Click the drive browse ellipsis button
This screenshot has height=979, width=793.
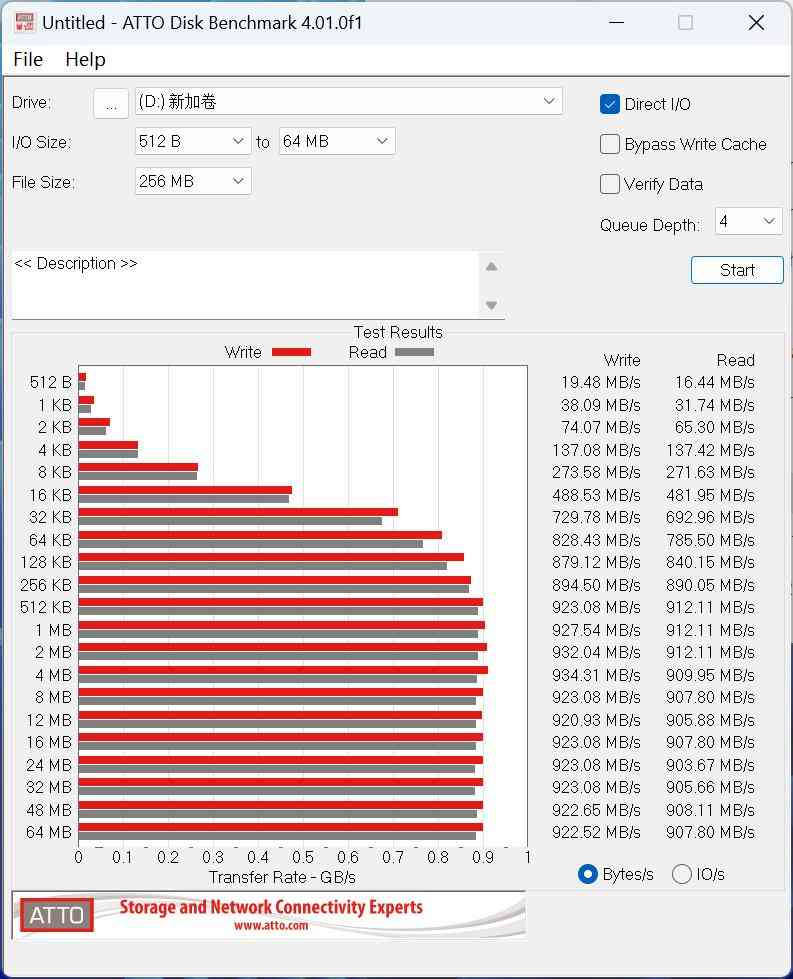pyautogui.click(x=111, y=103)
